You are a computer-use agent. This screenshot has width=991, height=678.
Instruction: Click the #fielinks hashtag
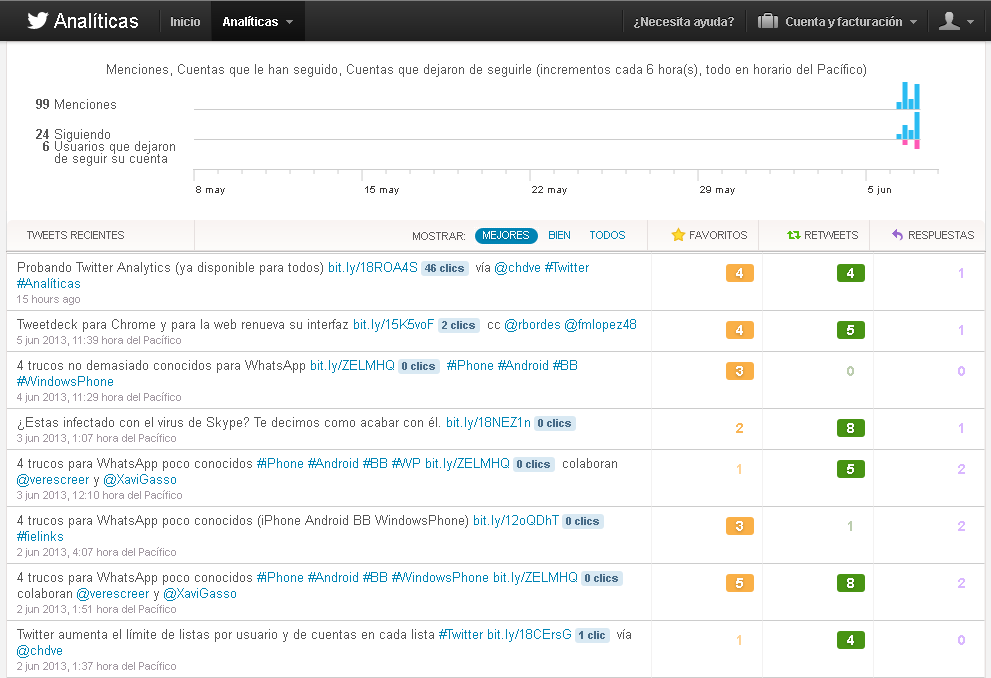point(40,536)
